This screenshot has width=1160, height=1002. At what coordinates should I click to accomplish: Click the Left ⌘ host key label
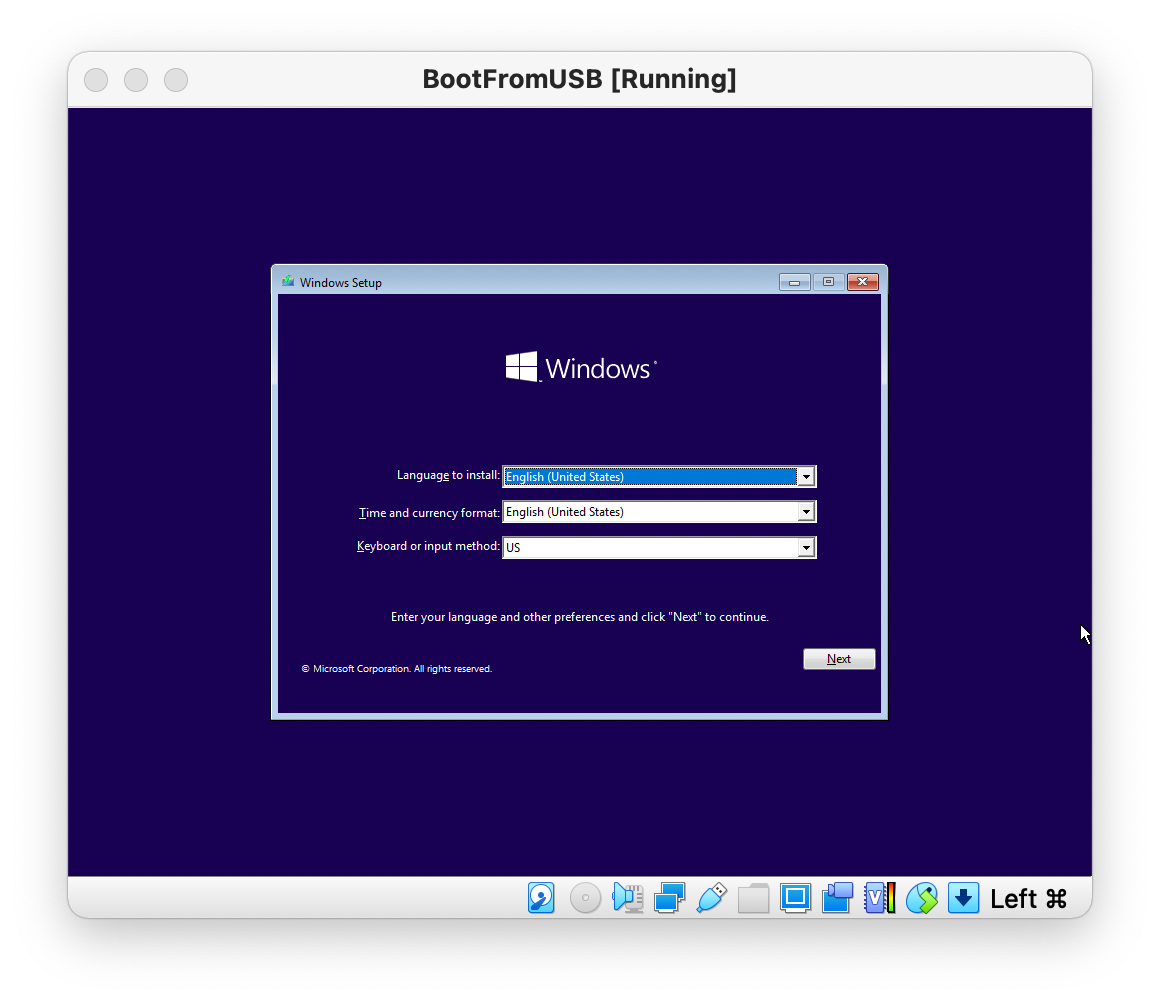click(x=1028, y=898)
